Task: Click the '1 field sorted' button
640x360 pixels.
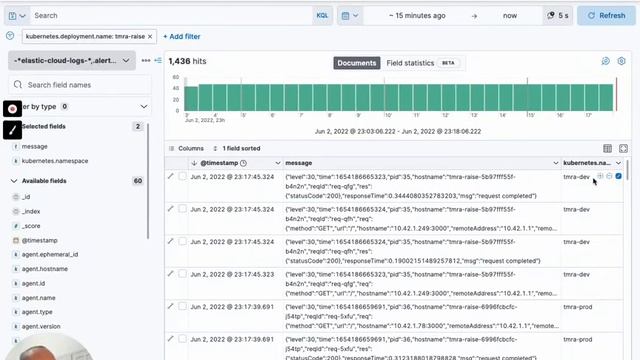Action: point(236,148)
